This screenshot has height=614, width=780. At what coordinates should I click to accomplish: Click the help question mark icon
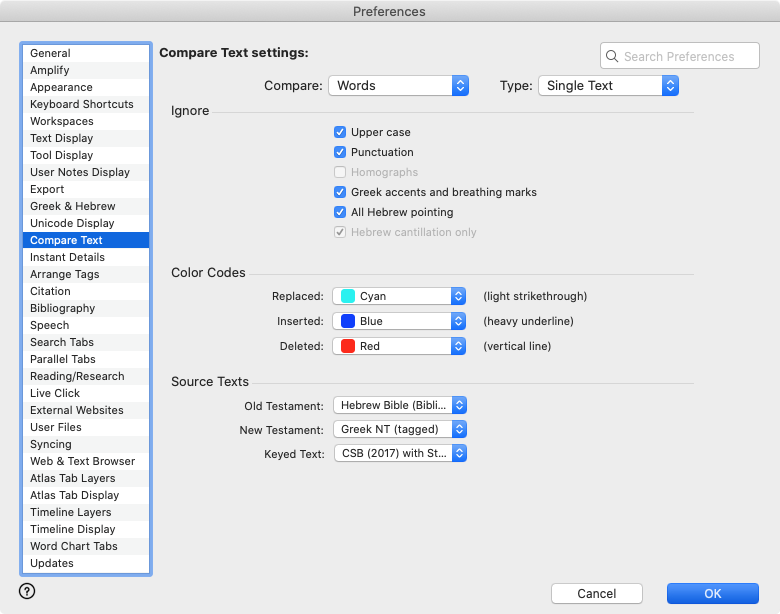(27, 591)
